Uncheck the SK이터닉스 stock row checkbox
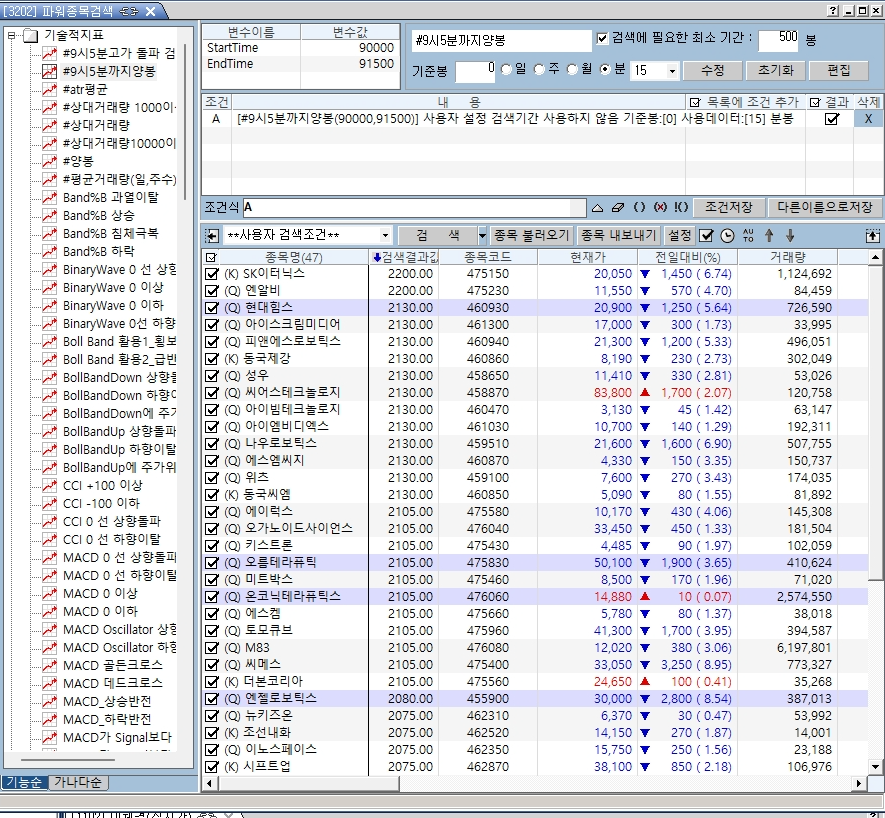 pos(211,273)
